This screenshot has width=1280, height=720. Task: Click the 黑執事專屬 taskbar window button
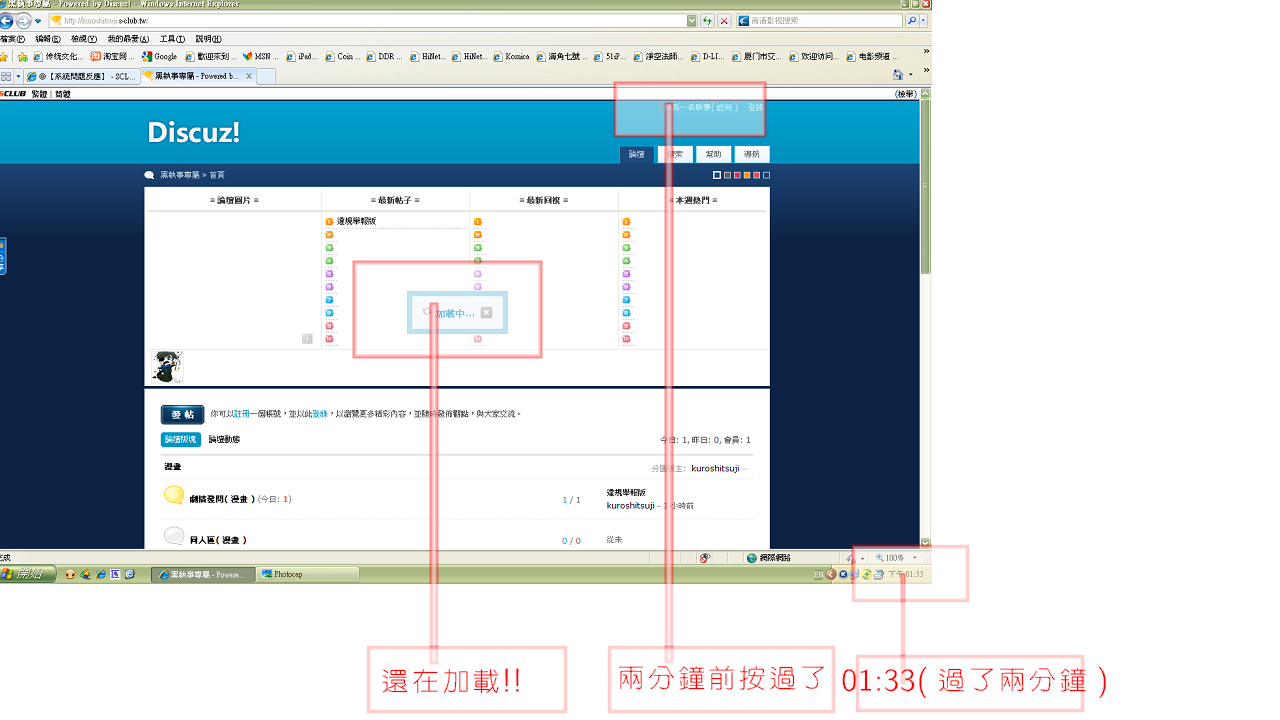202,574
